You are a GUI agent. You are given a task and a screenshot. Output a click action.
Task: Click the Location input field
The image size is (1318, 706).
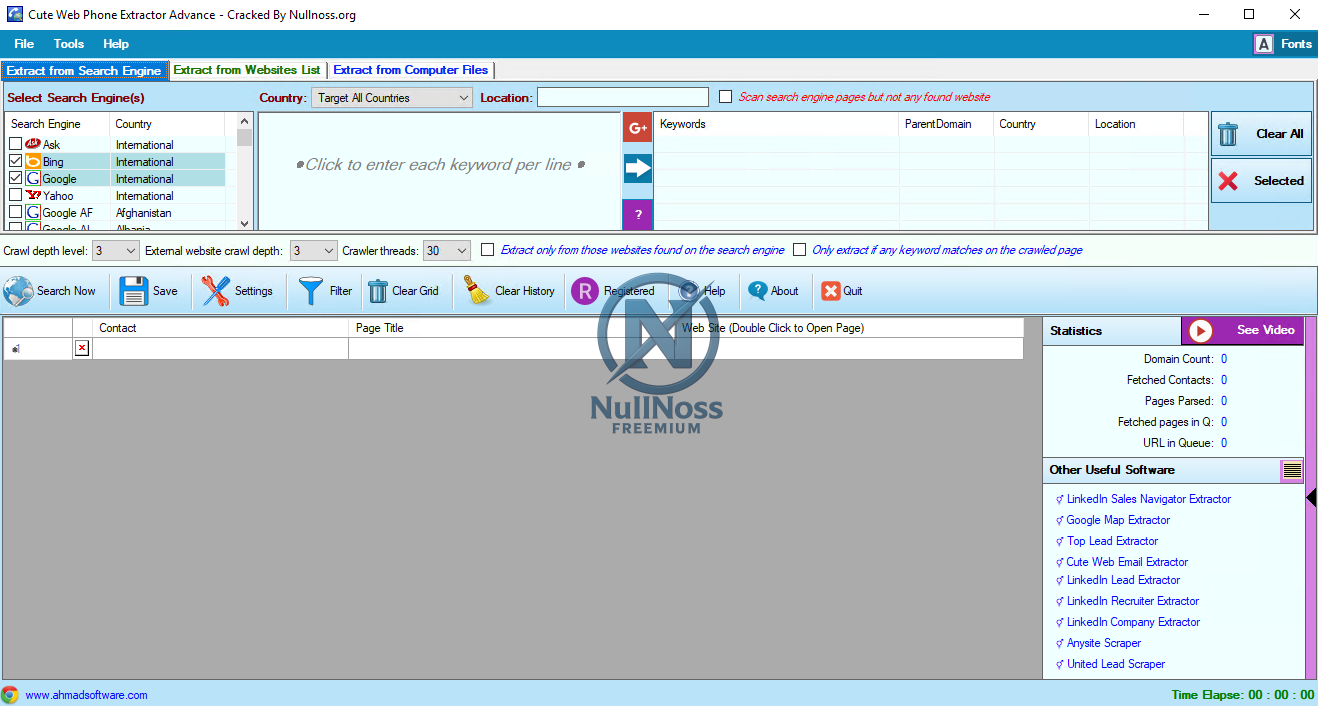pyautogui.click(x=622, y=97)
